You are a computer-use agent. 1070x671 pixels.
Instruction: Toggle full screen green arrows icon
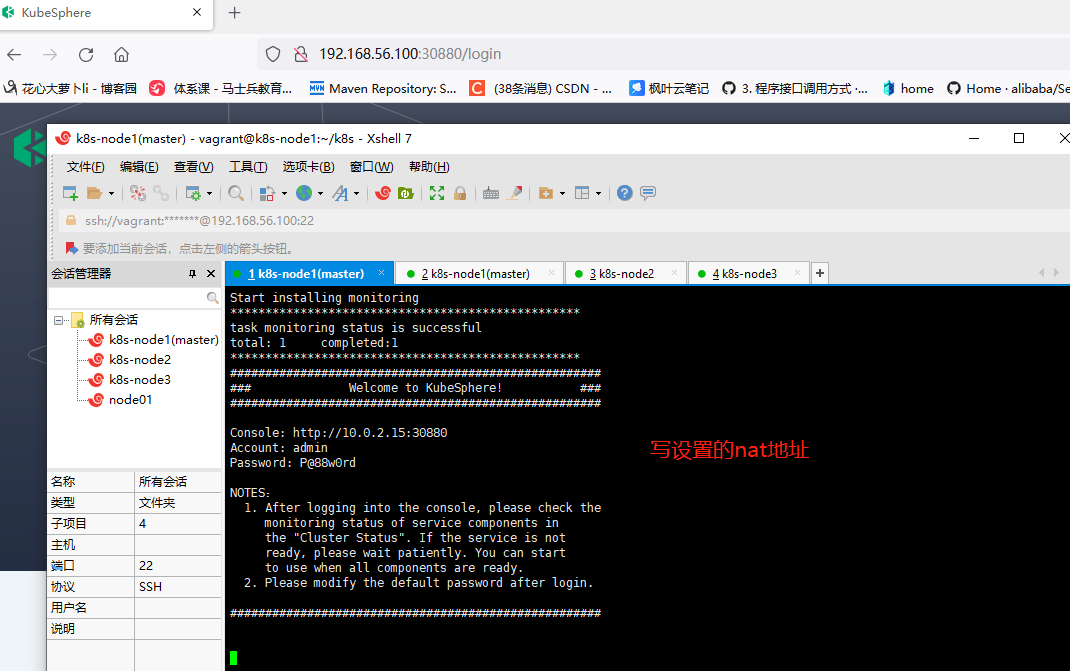[x=437, y=193]
